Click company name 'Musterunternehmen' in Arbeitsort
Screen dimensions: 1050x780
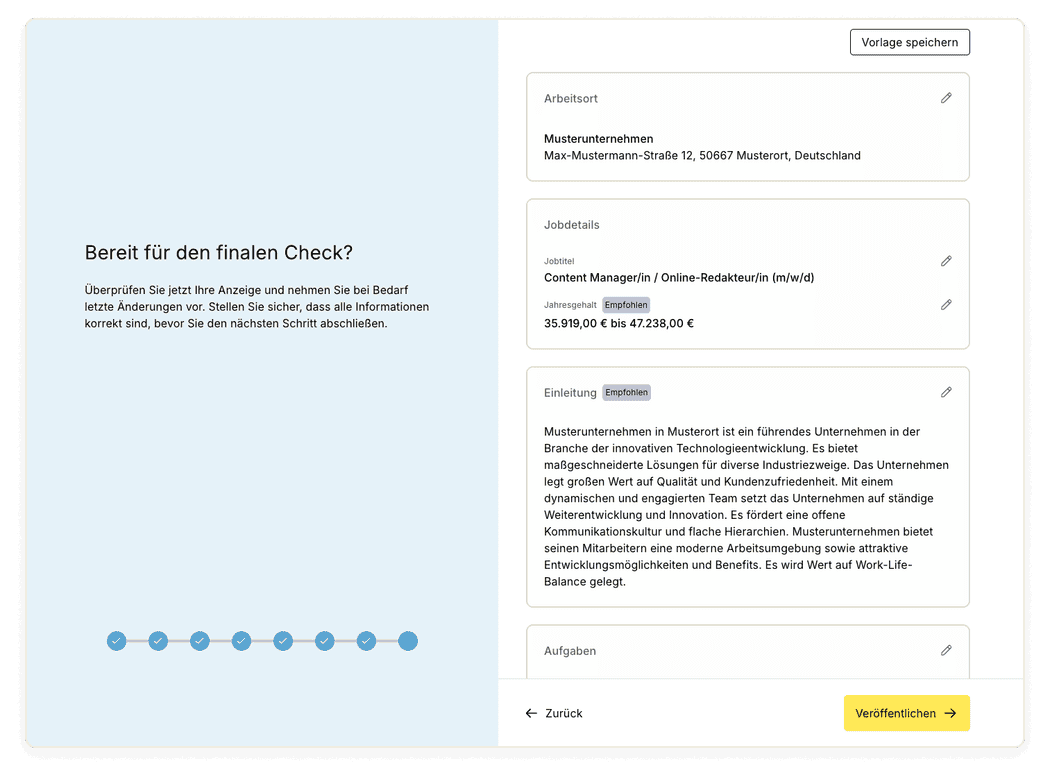(598, 139)
